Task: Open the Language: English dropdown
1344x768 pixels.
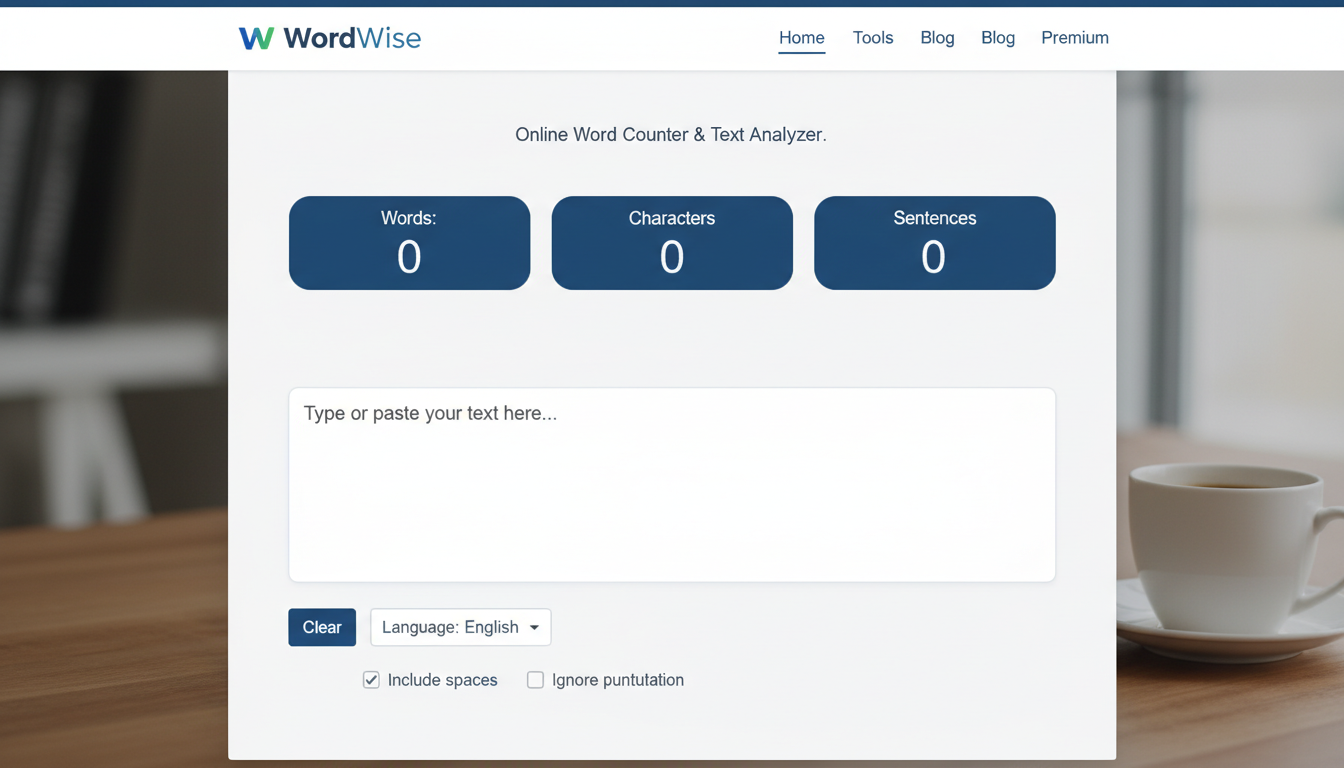Action: coord(460,627)
